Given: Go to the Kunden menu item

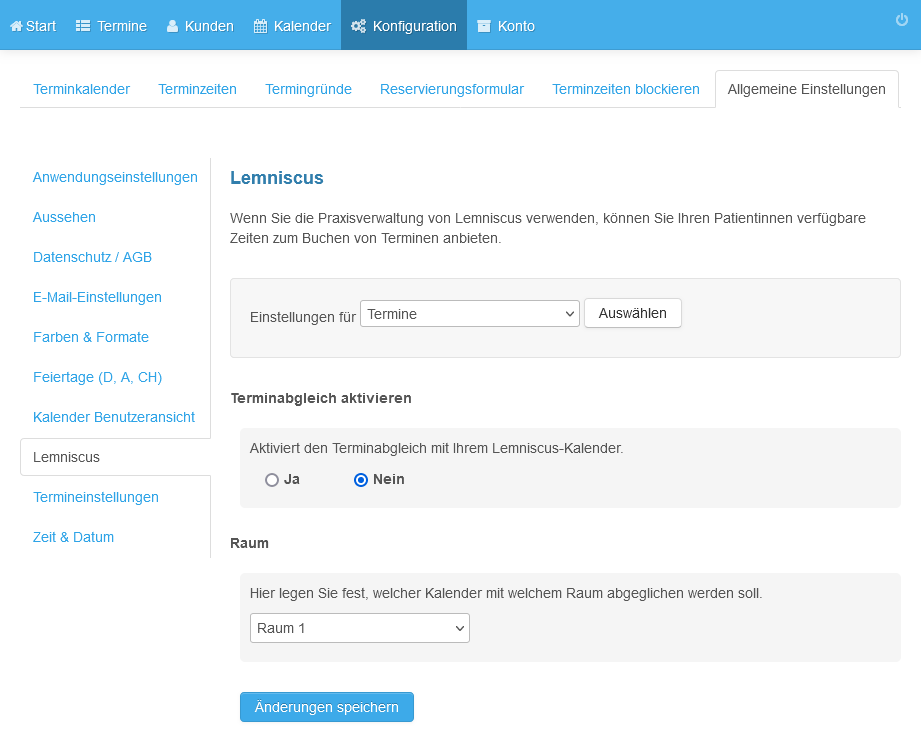Looking at the screenshot, I should click(x=200, y=26).
